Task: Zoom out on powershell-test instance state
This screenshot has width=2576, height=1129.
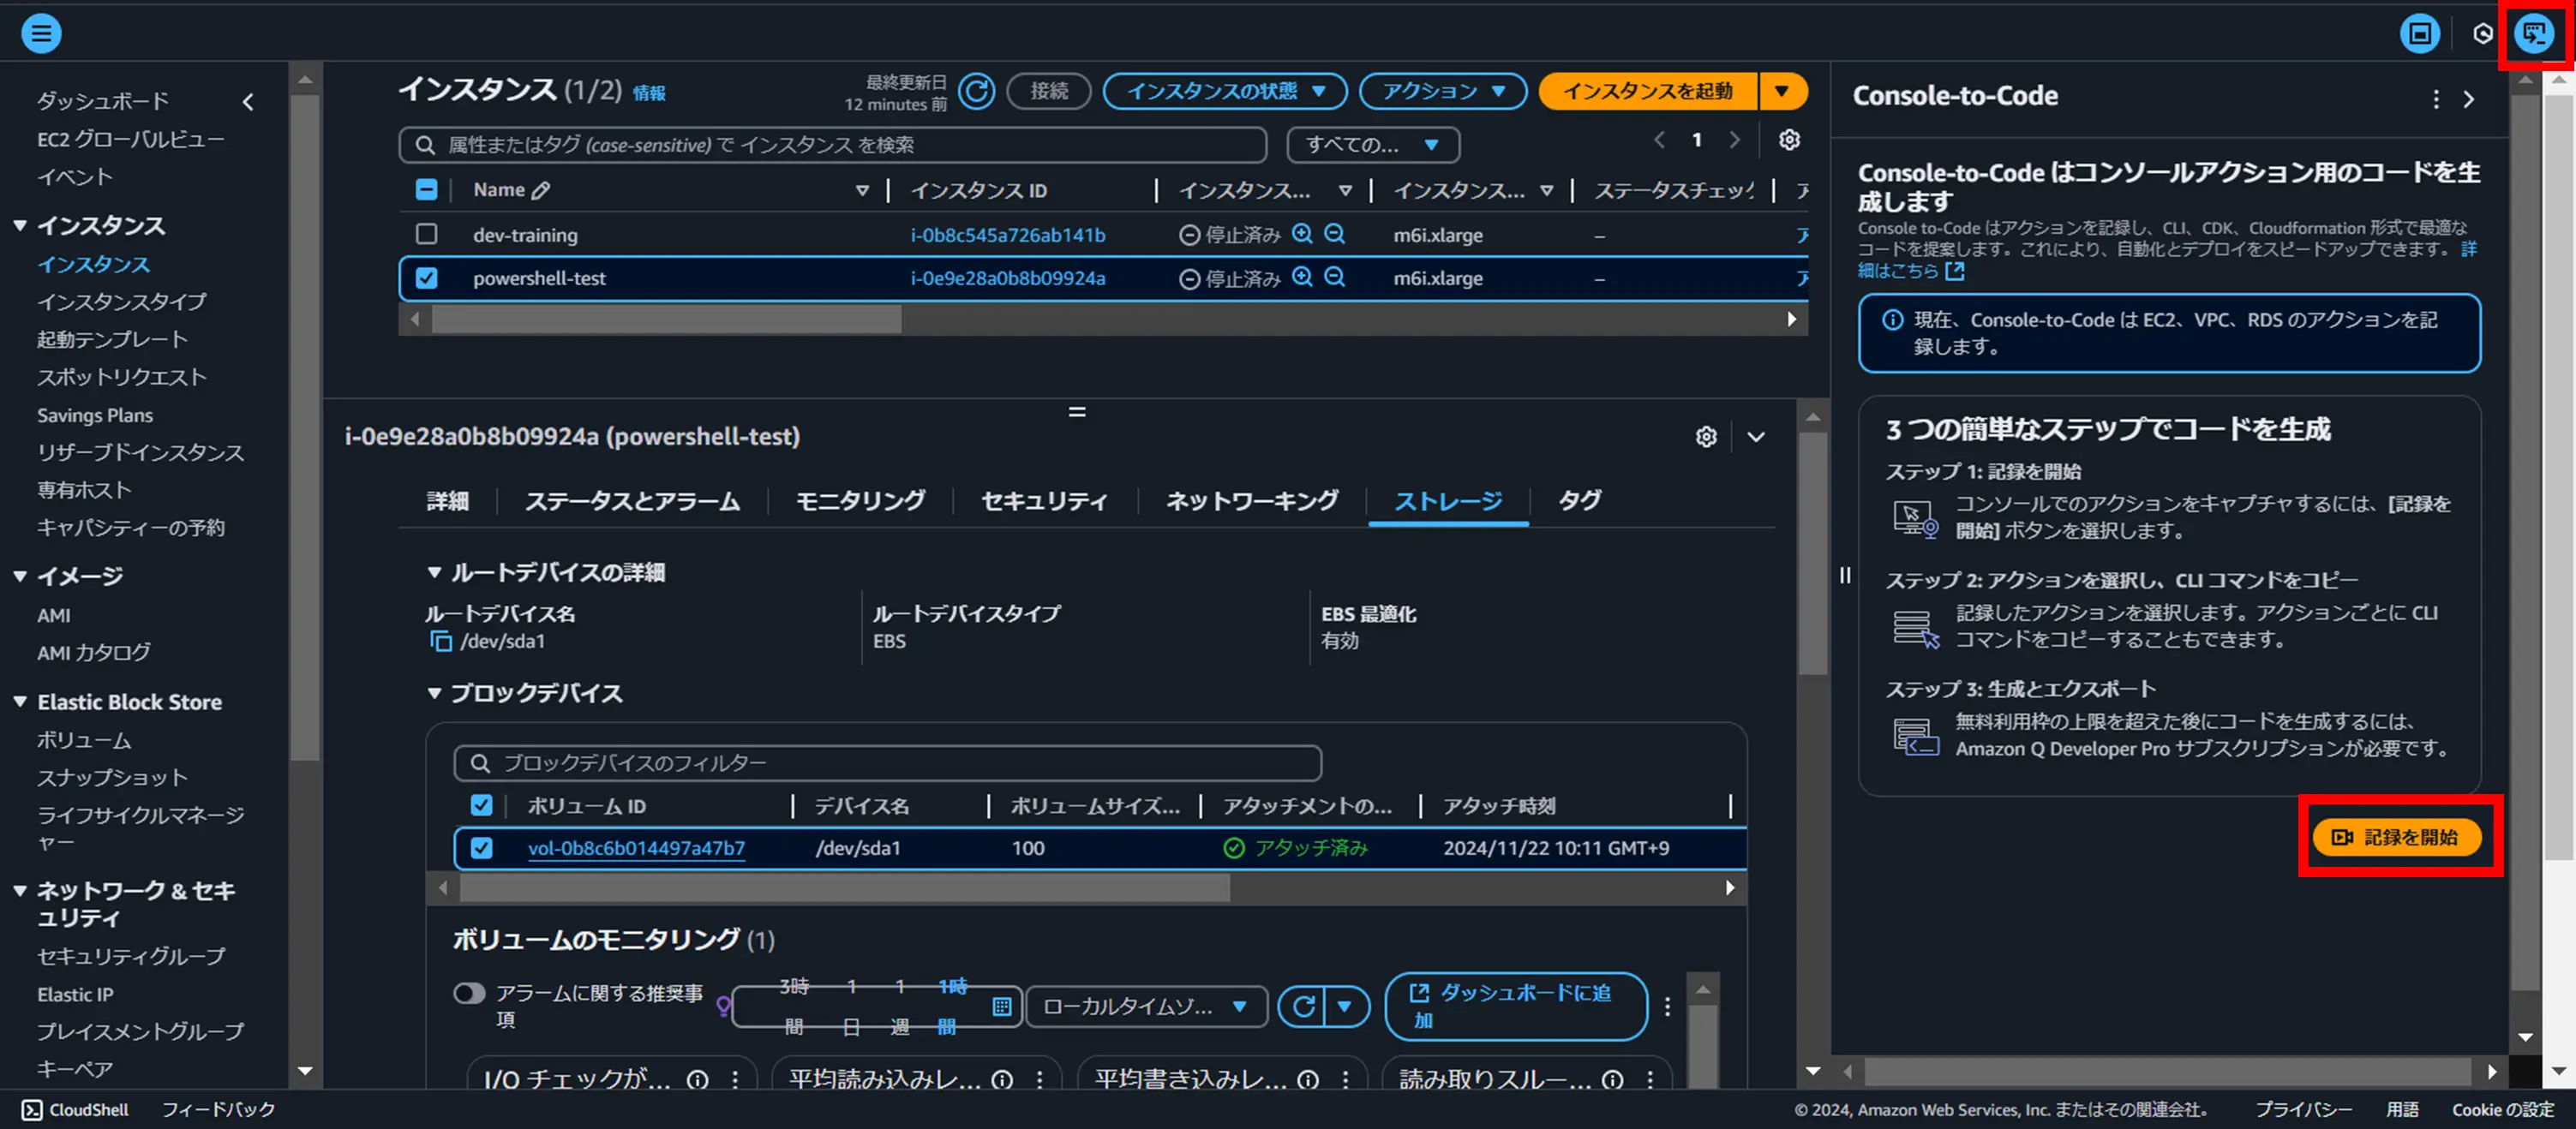Action: point(1334,277)
